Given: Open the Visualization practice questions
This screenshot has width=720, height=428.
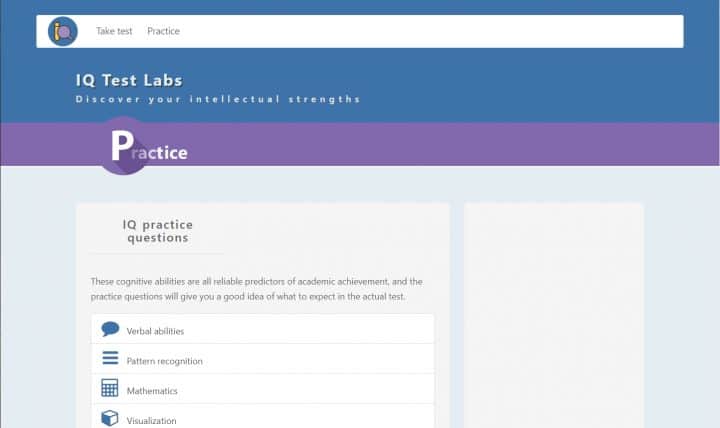Looking at the screenshot, I should (151, 421).
